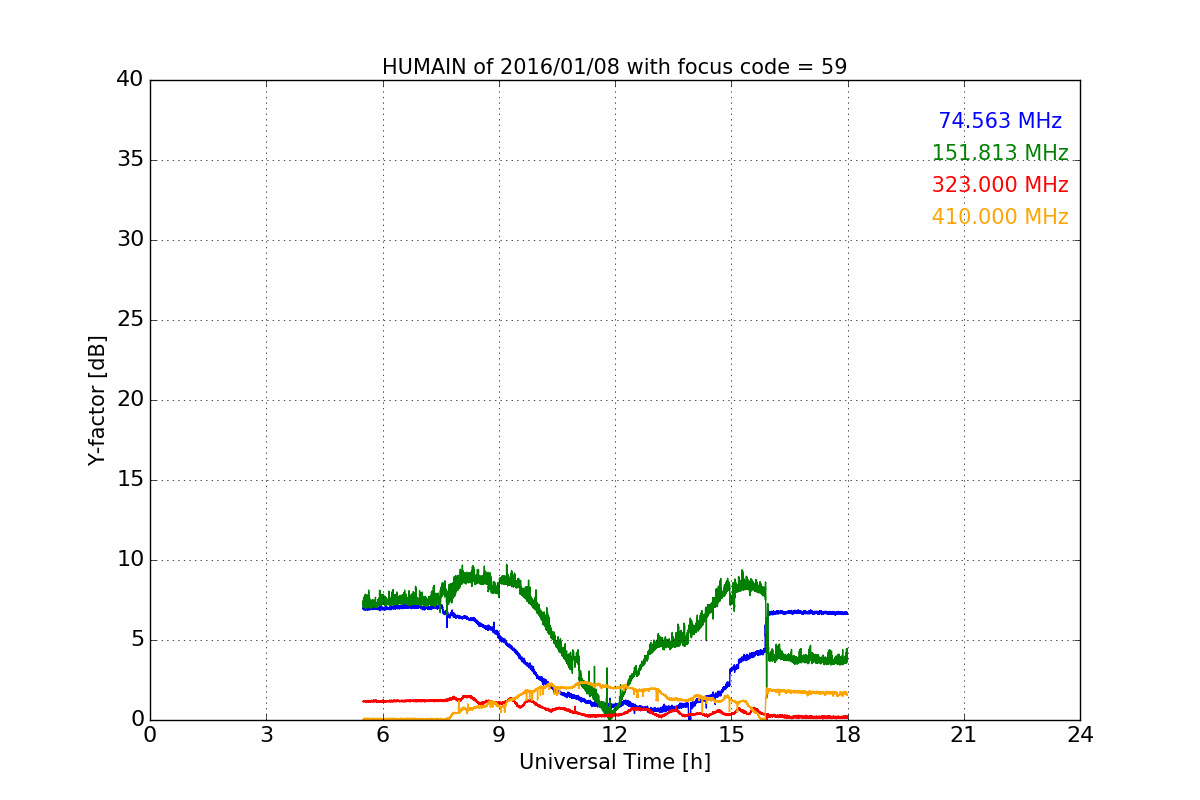Select the 323.000 MHz legend label
Image resolution: width=1200 pixels, height=800 pixels.
point(1000,185)
